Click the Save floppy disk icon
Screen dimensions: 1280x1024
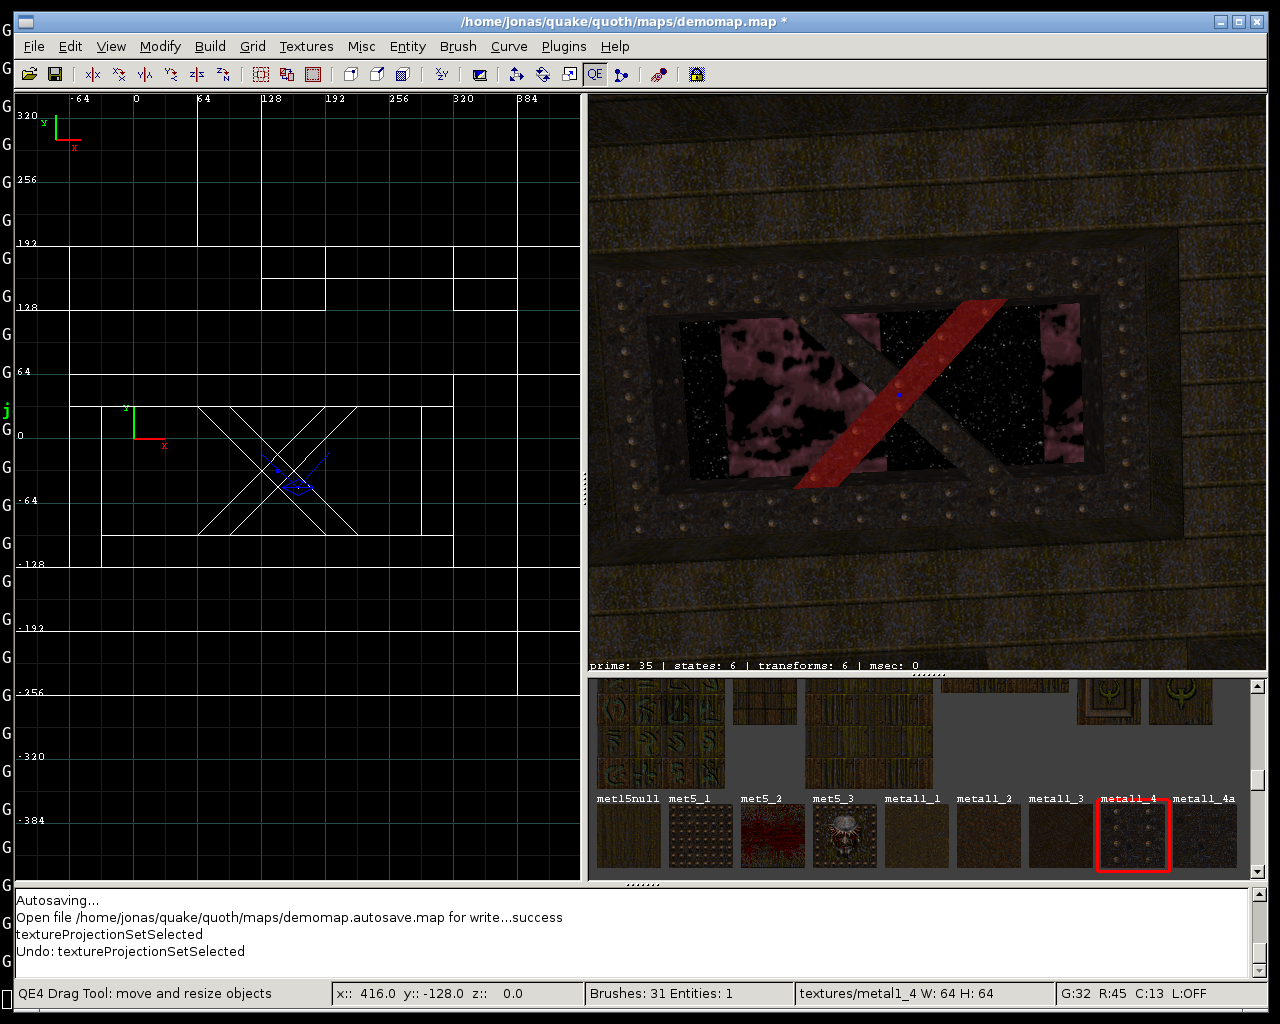pos(55,75)
